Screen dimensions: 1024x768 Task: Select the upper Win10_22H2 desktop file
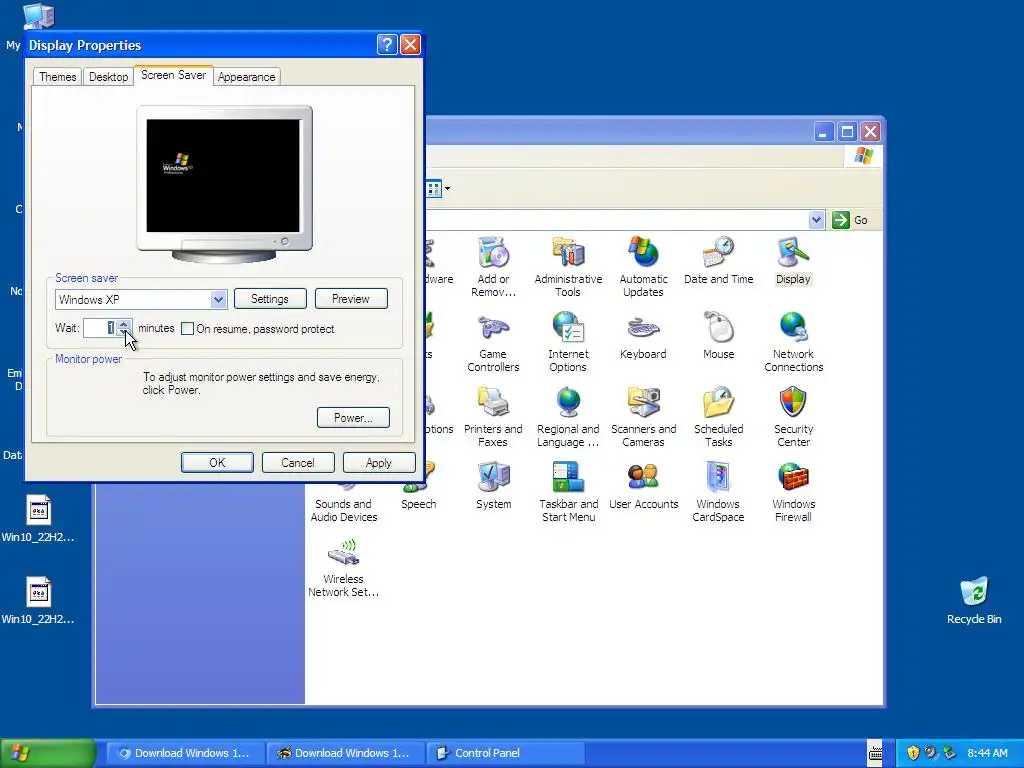tap(38, 519)
